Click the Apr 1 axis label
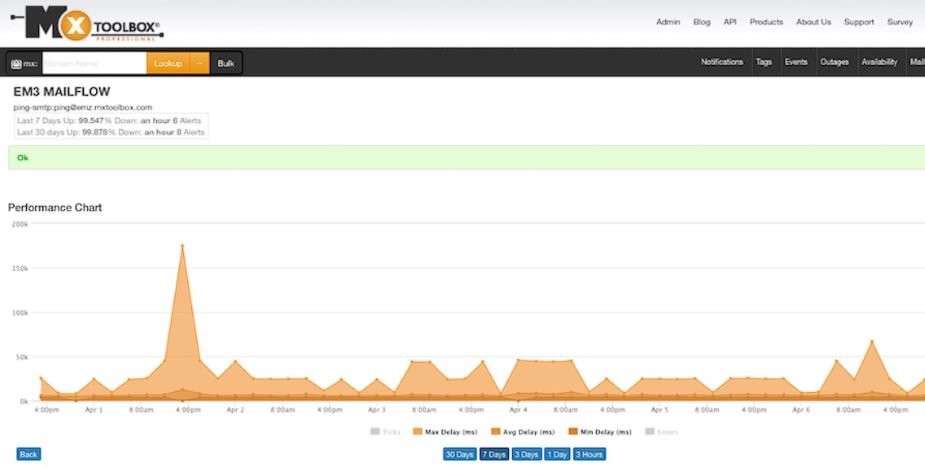The height and width of the screenshot is (468, 925). click(94, 410)
